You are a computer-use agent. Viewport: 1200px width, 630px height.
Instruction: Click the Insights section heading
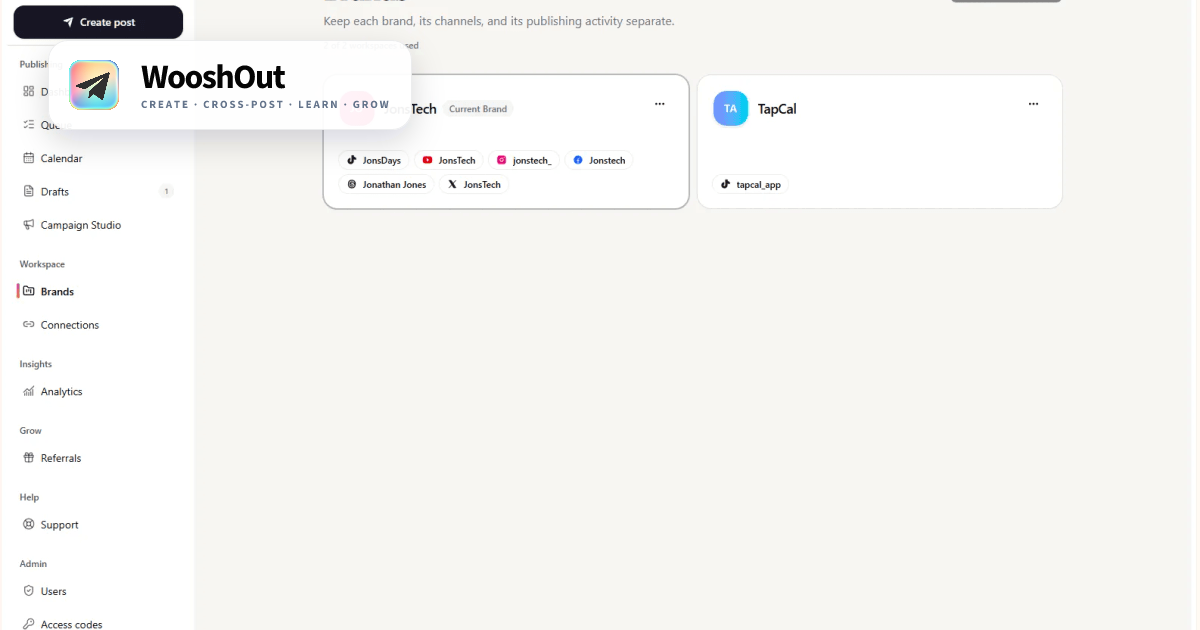click(x=36, y=364)
